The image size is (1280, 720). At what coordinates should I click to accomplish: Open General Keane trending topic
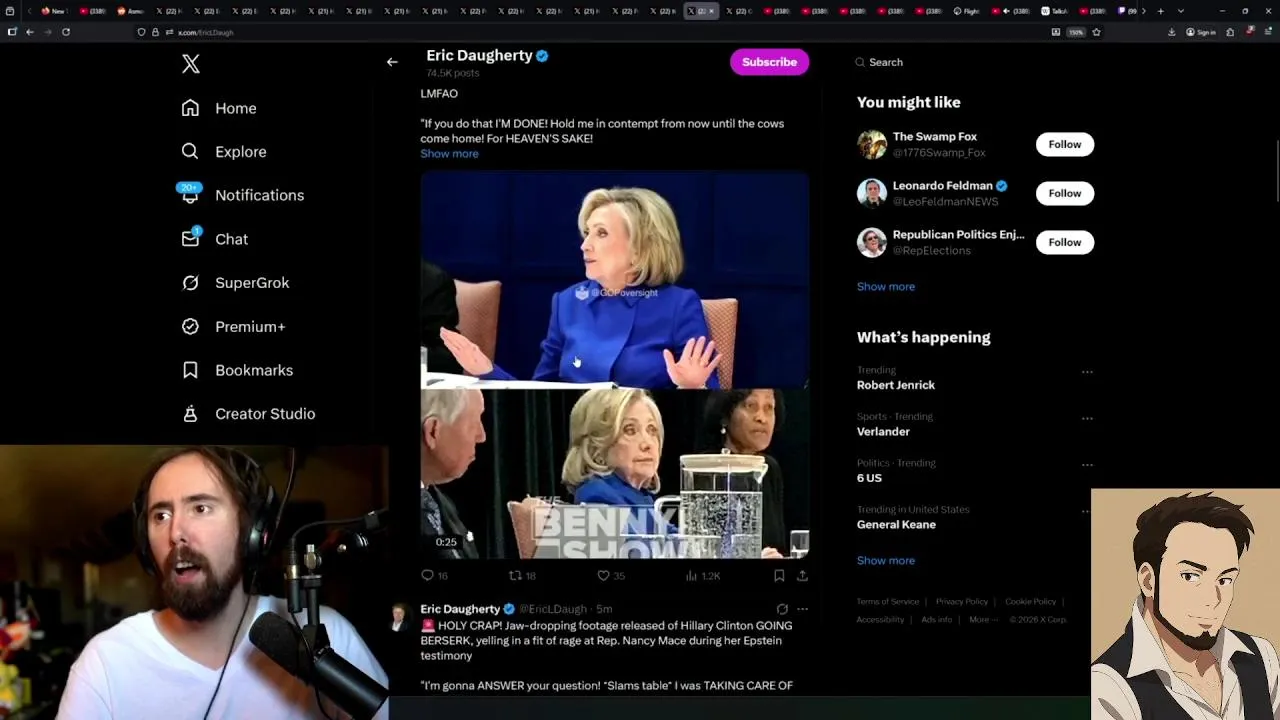(896, 525)
